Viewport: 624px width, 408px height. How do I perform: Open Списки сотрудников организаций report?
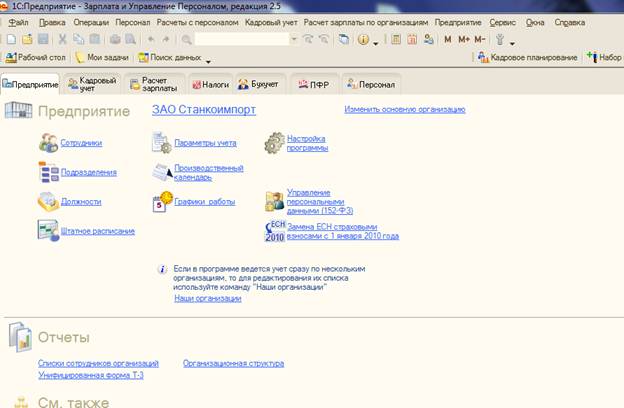pyautogui.click(x=98, y=363)
